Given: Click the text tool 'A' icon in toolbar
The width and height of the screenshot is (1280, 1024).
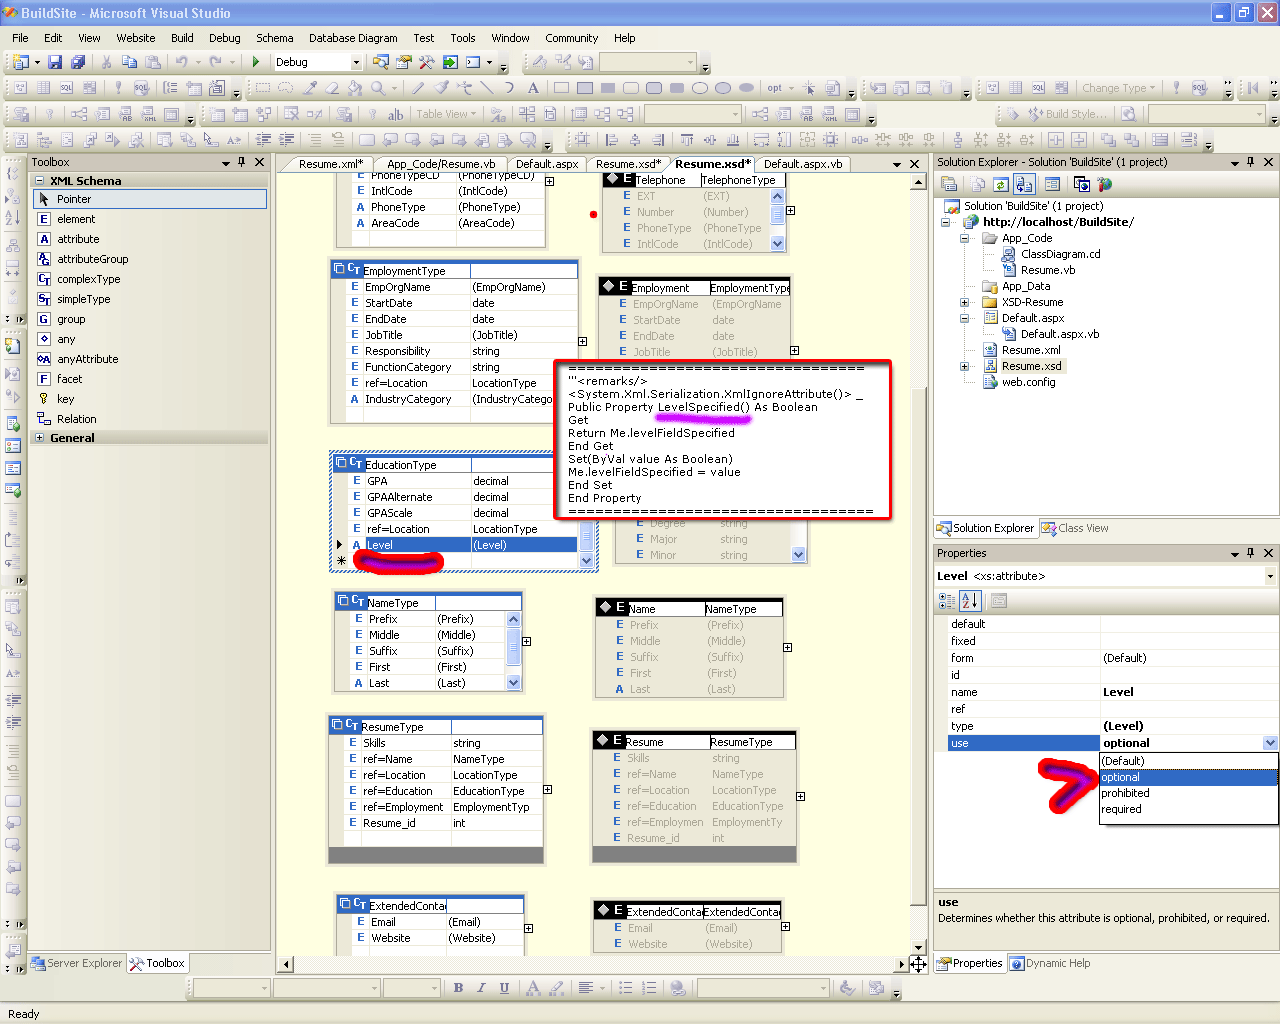Looking at the screenshot, I should click(533, 88).
